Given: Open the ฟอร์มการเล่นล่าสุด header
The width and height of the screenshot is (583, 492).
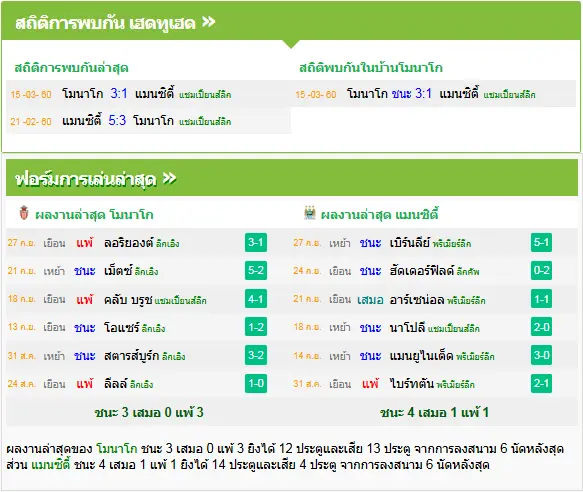Looking at the screenshot, I should click(x=292, y=178).
